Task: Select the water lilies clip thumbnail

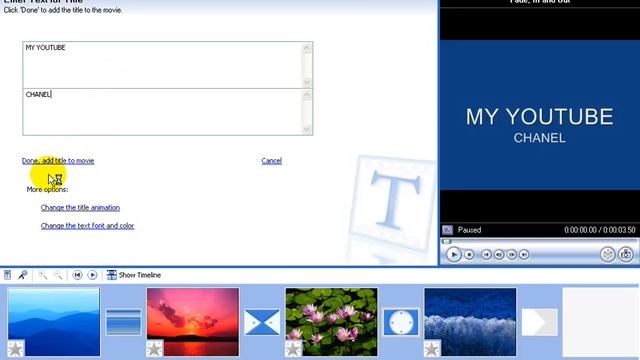Action: 331,322
